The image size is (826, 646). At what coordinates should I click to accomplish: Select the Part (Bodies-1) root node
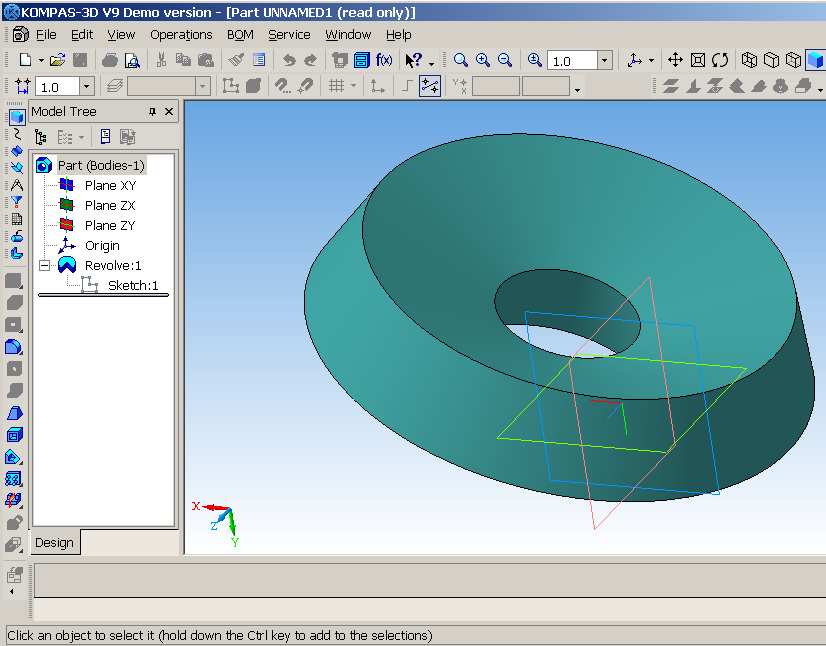(x=101, y=165)
